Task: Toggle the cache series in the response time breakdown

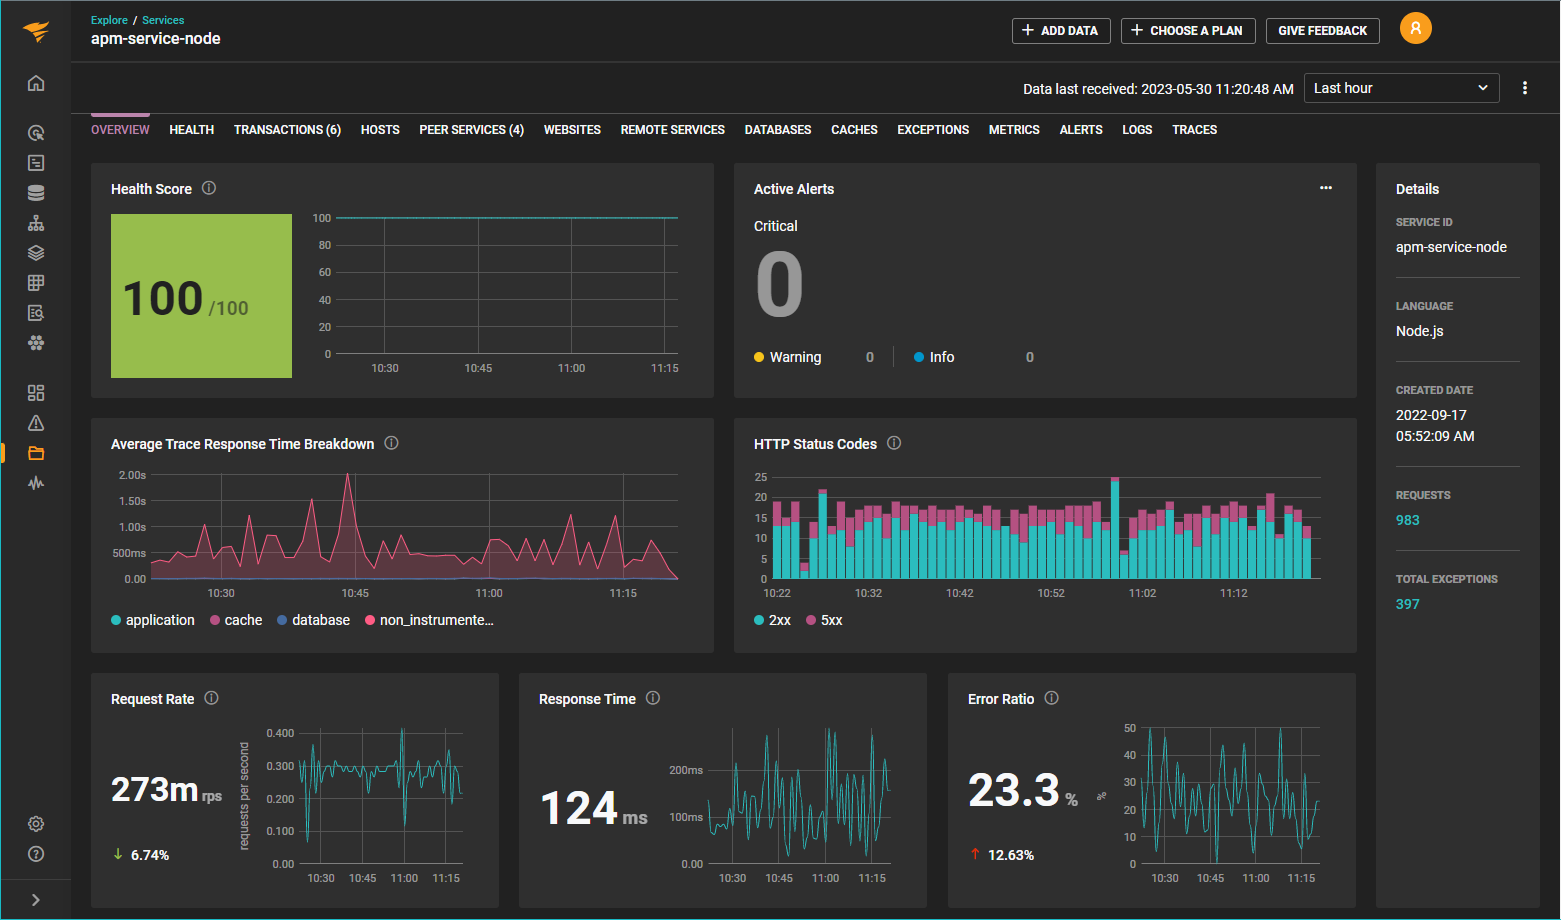Action: pyautogui.click(x=236, y=620)
